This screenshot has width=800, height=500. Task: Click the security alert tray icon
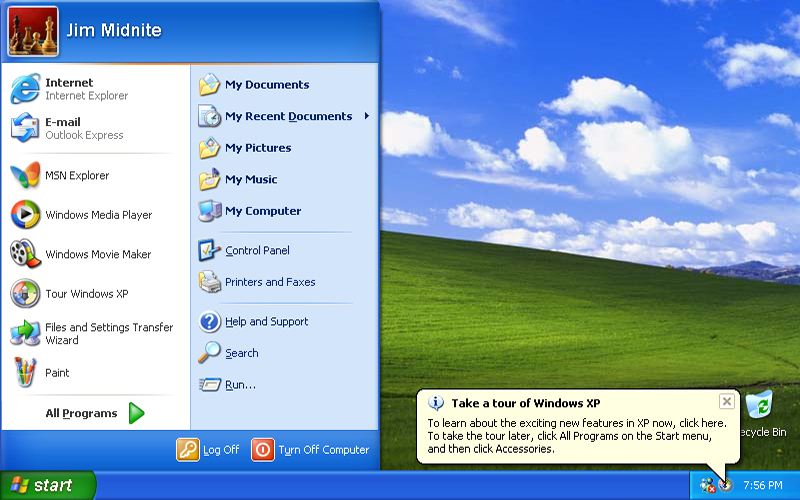coord(708,485)
